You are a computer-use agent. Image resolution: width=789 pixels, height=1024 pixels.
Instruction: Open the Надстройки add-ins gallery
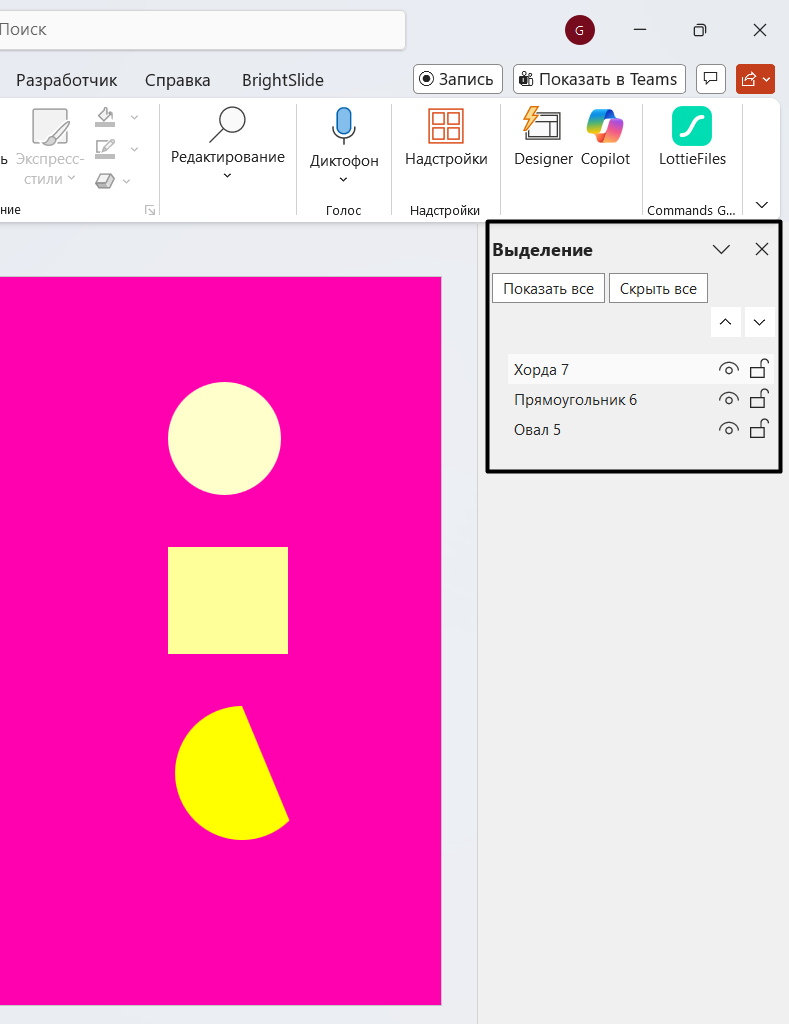(x=446, y=137)
